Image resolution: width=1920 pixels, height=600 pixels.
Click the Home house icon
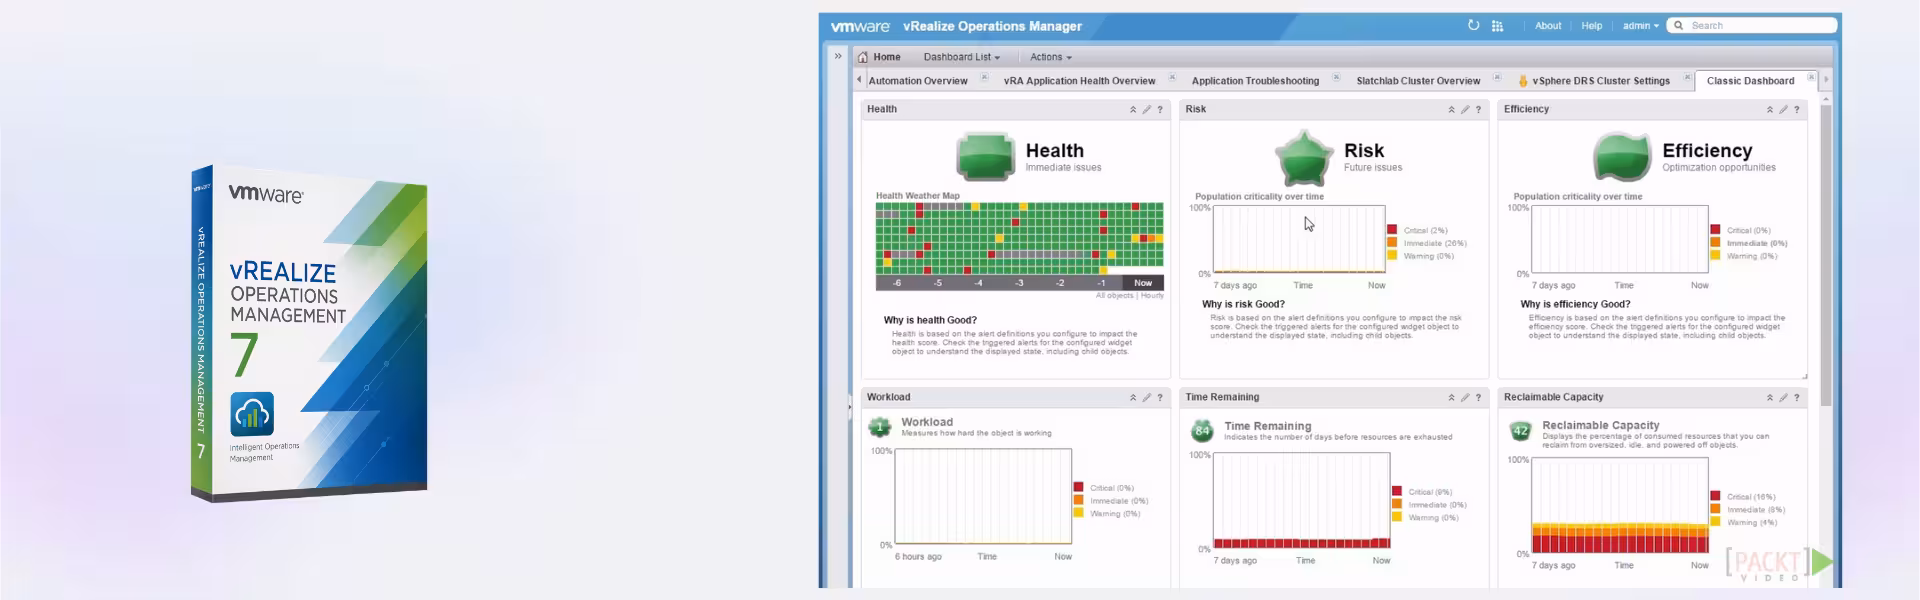coord(863,57)
